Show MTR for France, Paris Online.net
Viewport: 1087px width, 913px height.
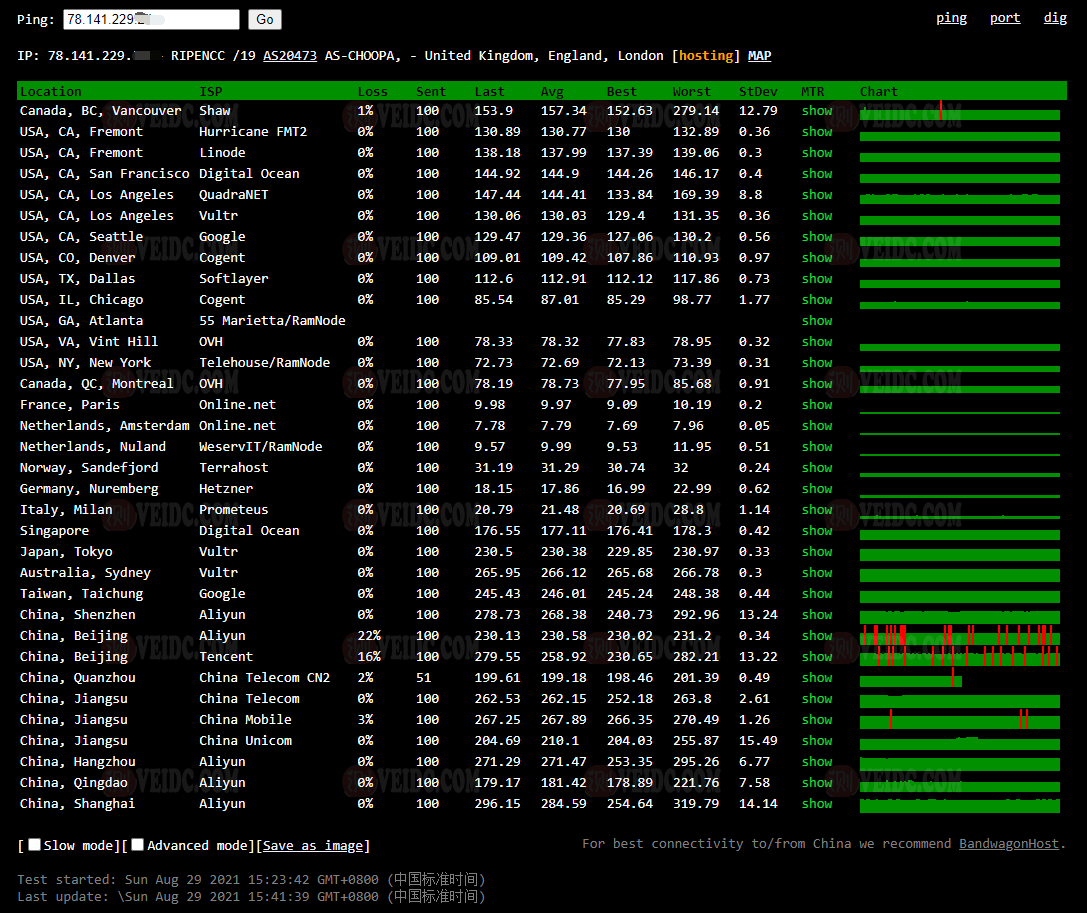click(x=816, y=405)
